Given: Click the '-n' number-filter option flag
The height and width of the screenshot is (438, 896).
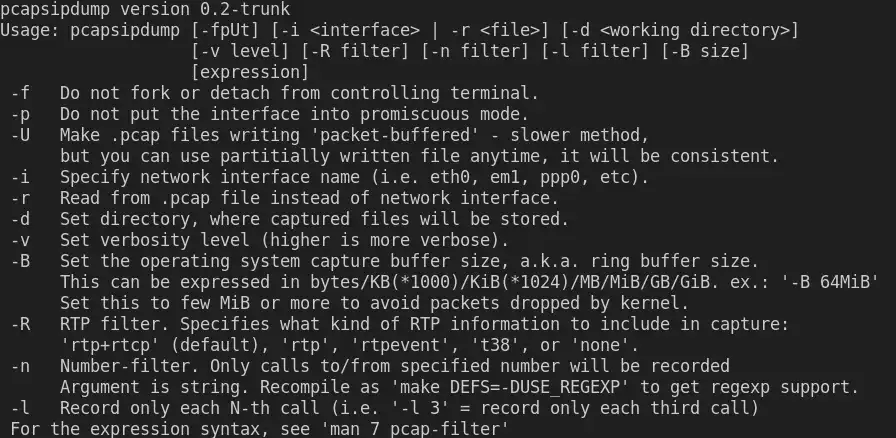Looking at the screenshot, I should point(20,365).
